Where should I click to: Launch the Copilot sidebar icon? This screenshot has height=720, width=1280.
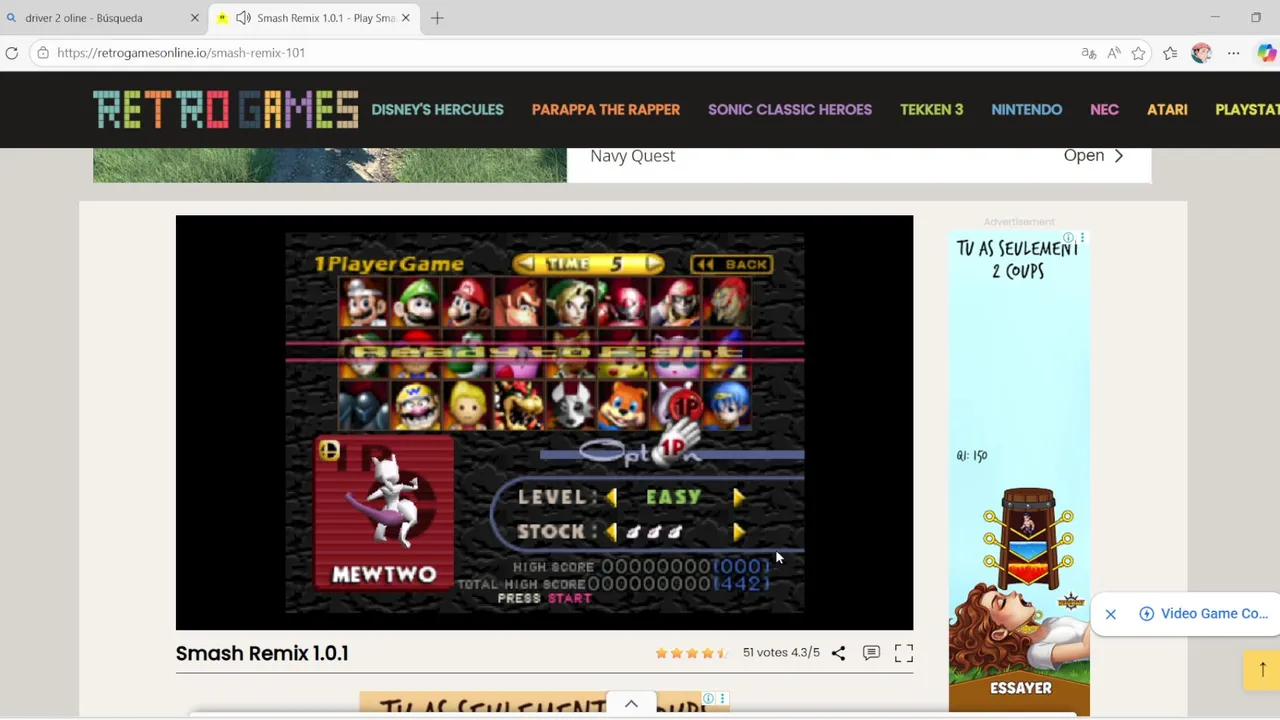(1266, 53)
